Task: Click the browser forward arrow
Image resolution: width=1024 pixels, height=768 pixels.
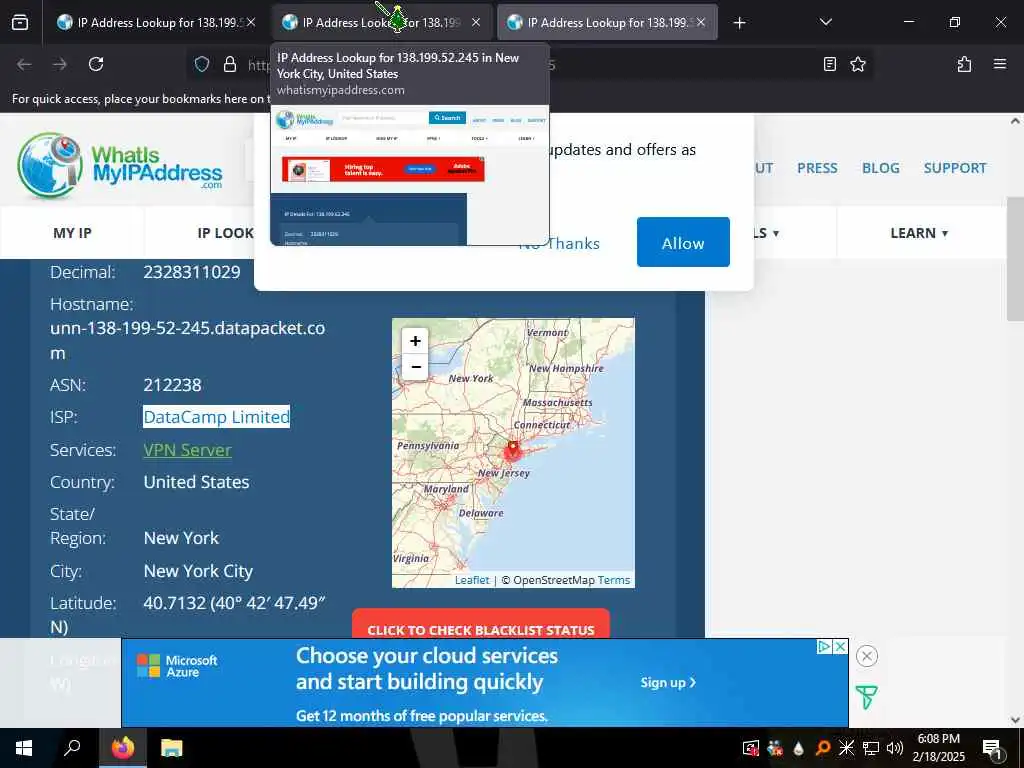Action: click(59, 64)
